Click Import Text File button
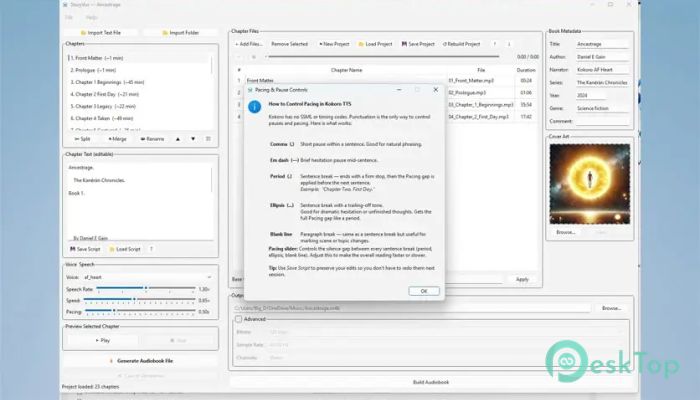Screen dimensions: 700x400 [x=100, y=33]
